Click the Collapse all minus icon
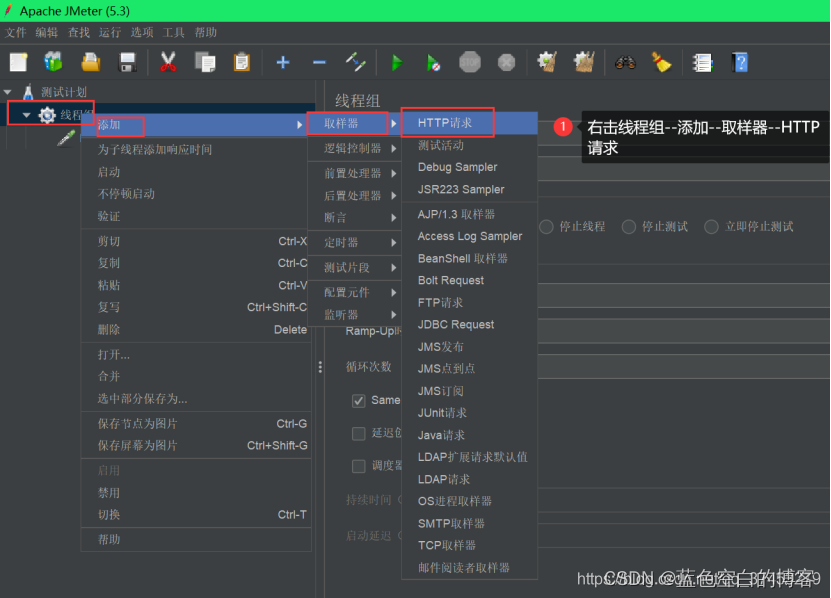 319,63
